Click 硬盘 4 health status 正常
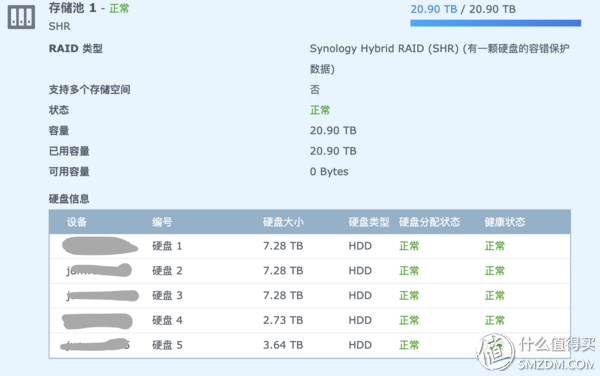 coord(495,320)
